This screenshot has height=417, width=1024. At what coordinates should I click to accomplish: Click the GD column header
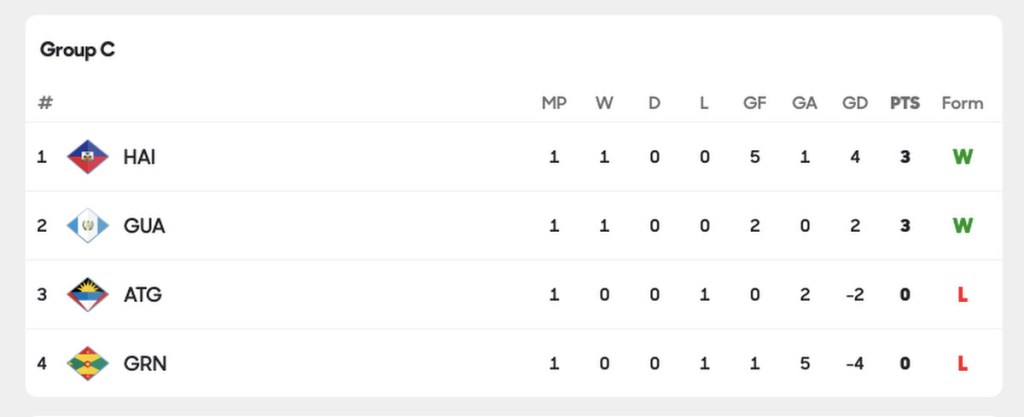pyautogui.click(x=855, y=103)
